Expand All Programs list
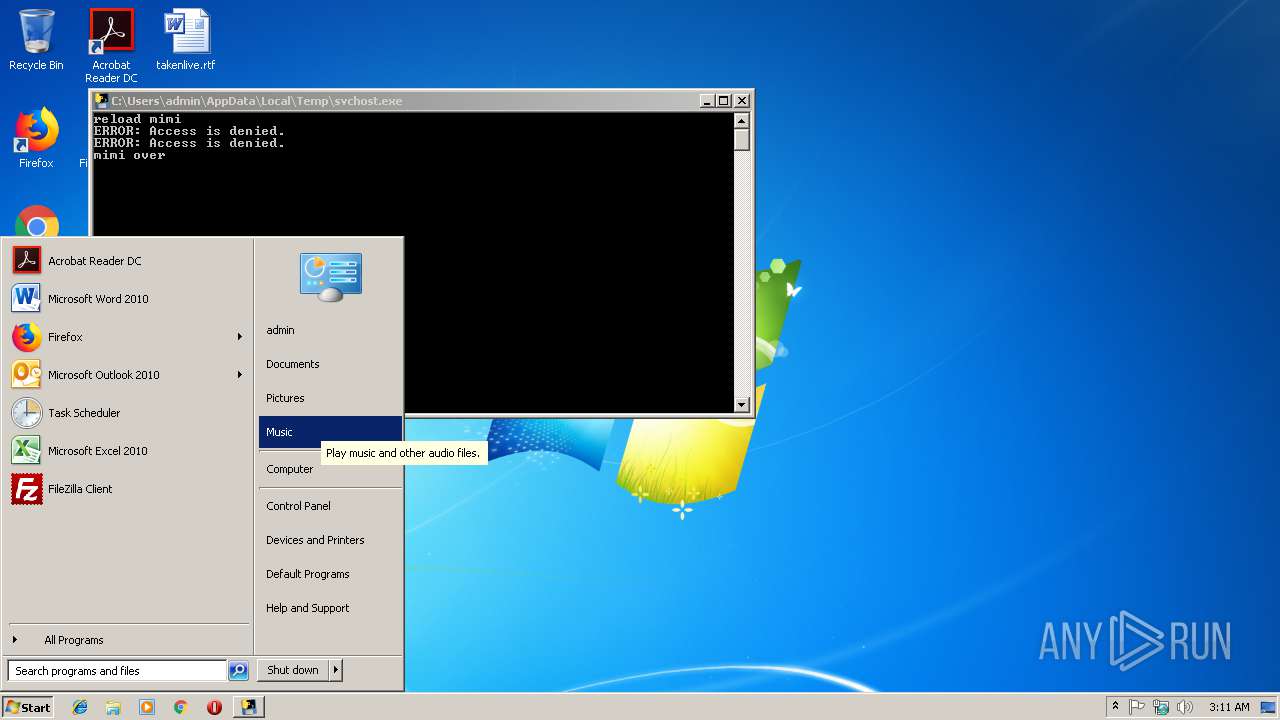The image size is (1280, 720). 127,640
